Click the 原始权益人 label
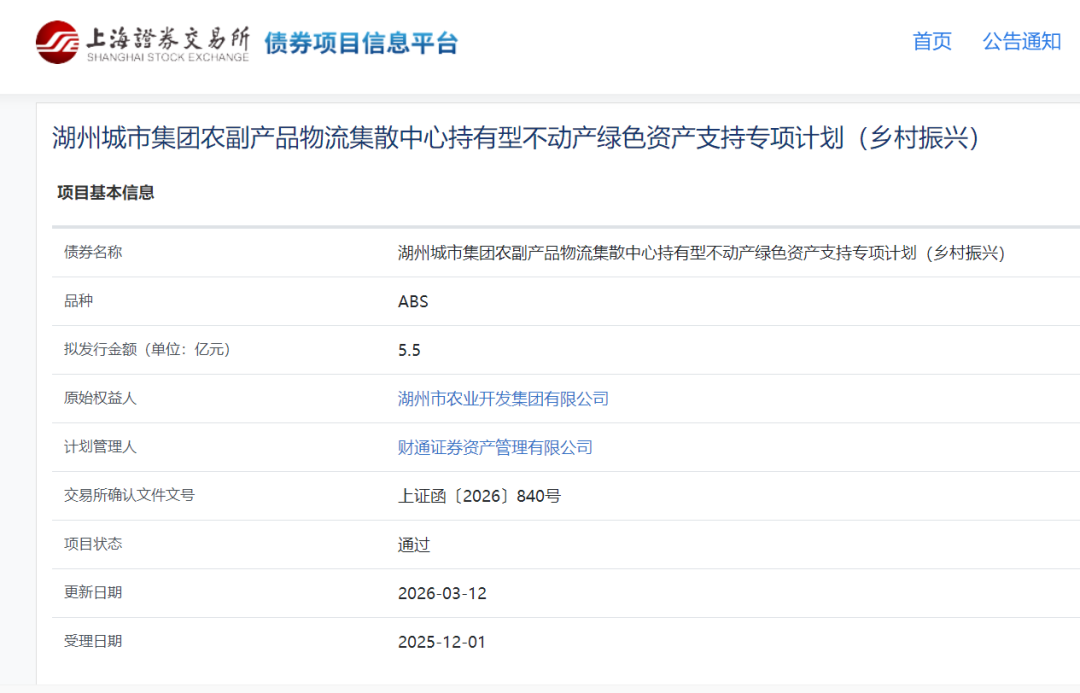Viewport: 1080px width, 693px height. pyautogui.click(x=101, y=398)
